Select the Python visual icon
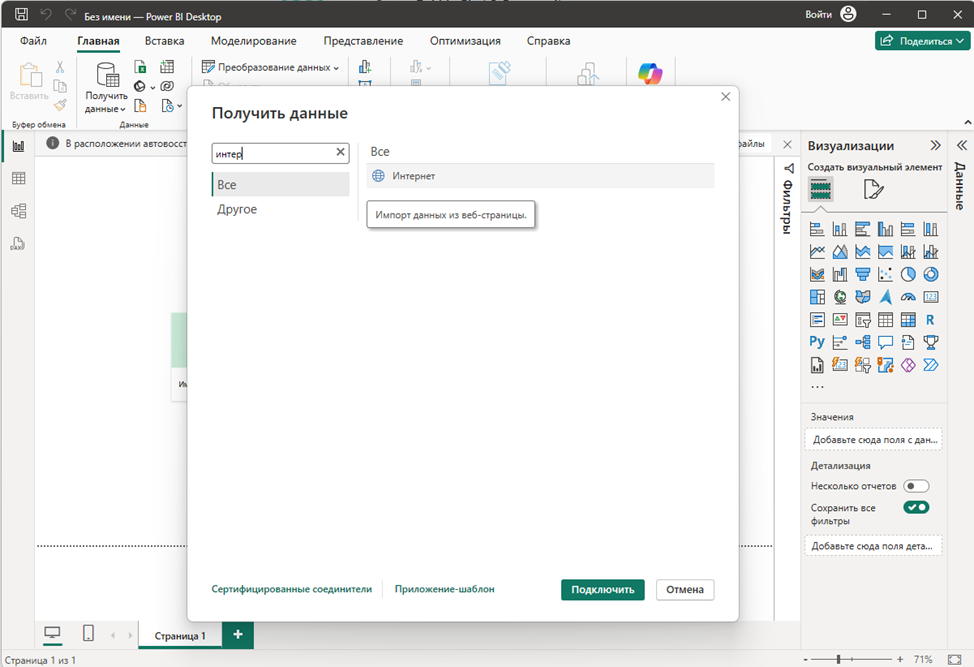974x667 pixels. pos(817,342)
